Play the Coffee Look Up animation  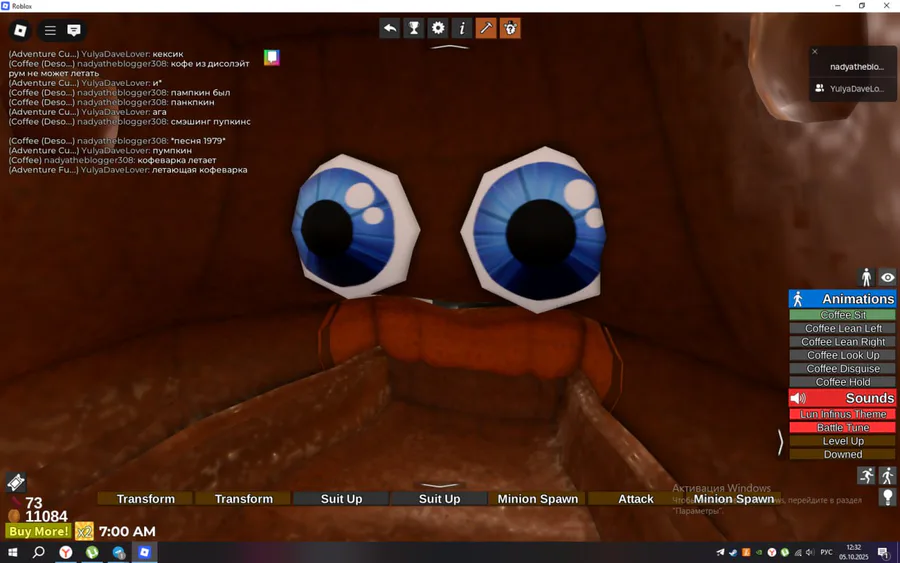843,355
